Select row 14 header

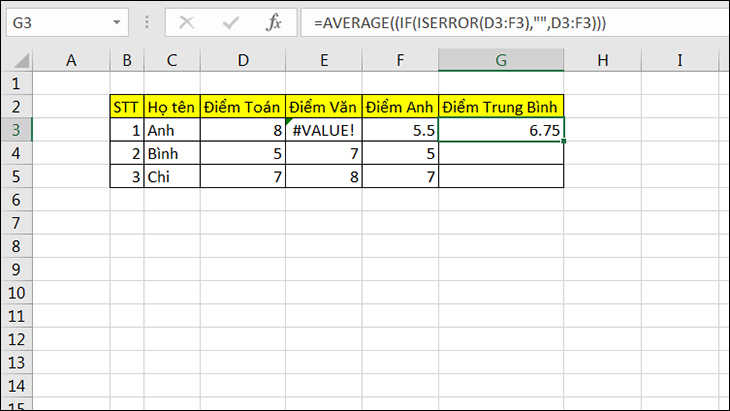pos(16,386)
